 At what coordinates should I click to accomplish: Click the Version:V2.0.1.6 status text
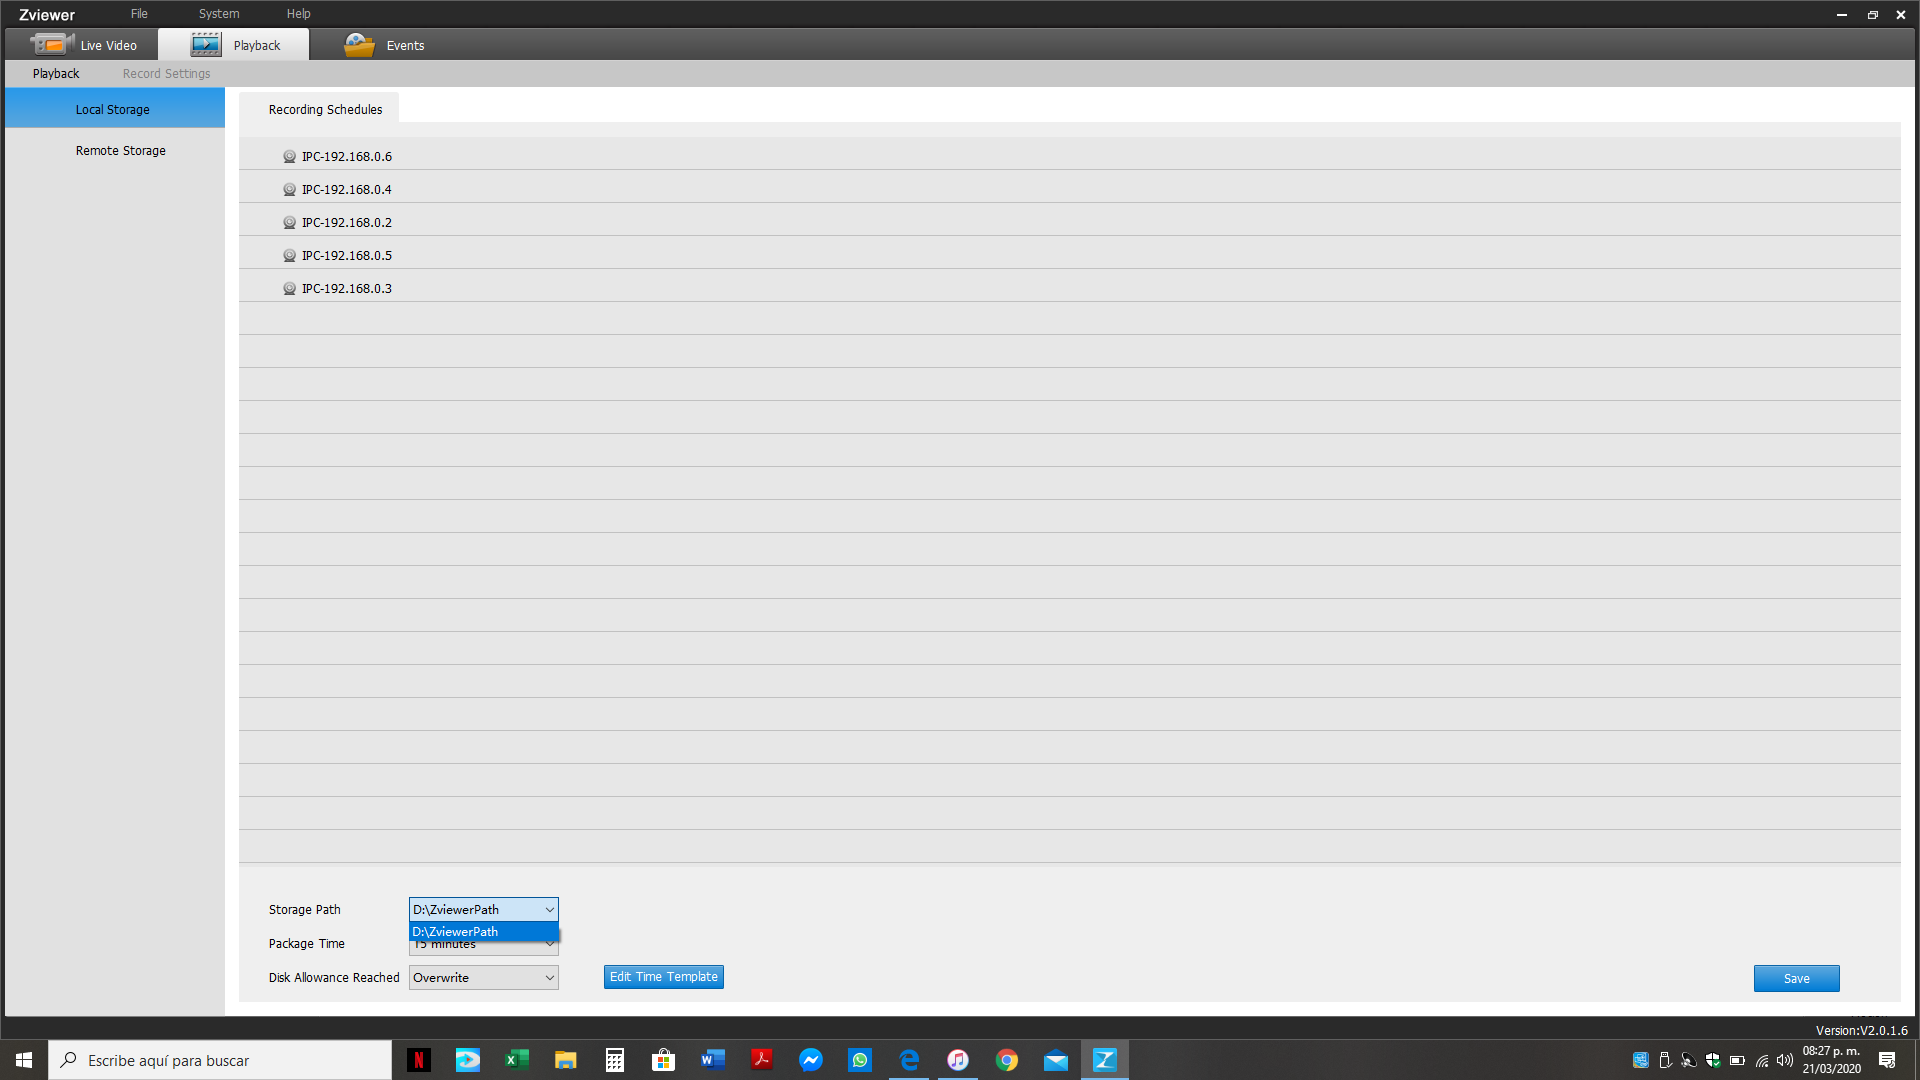(1861, 1030)
